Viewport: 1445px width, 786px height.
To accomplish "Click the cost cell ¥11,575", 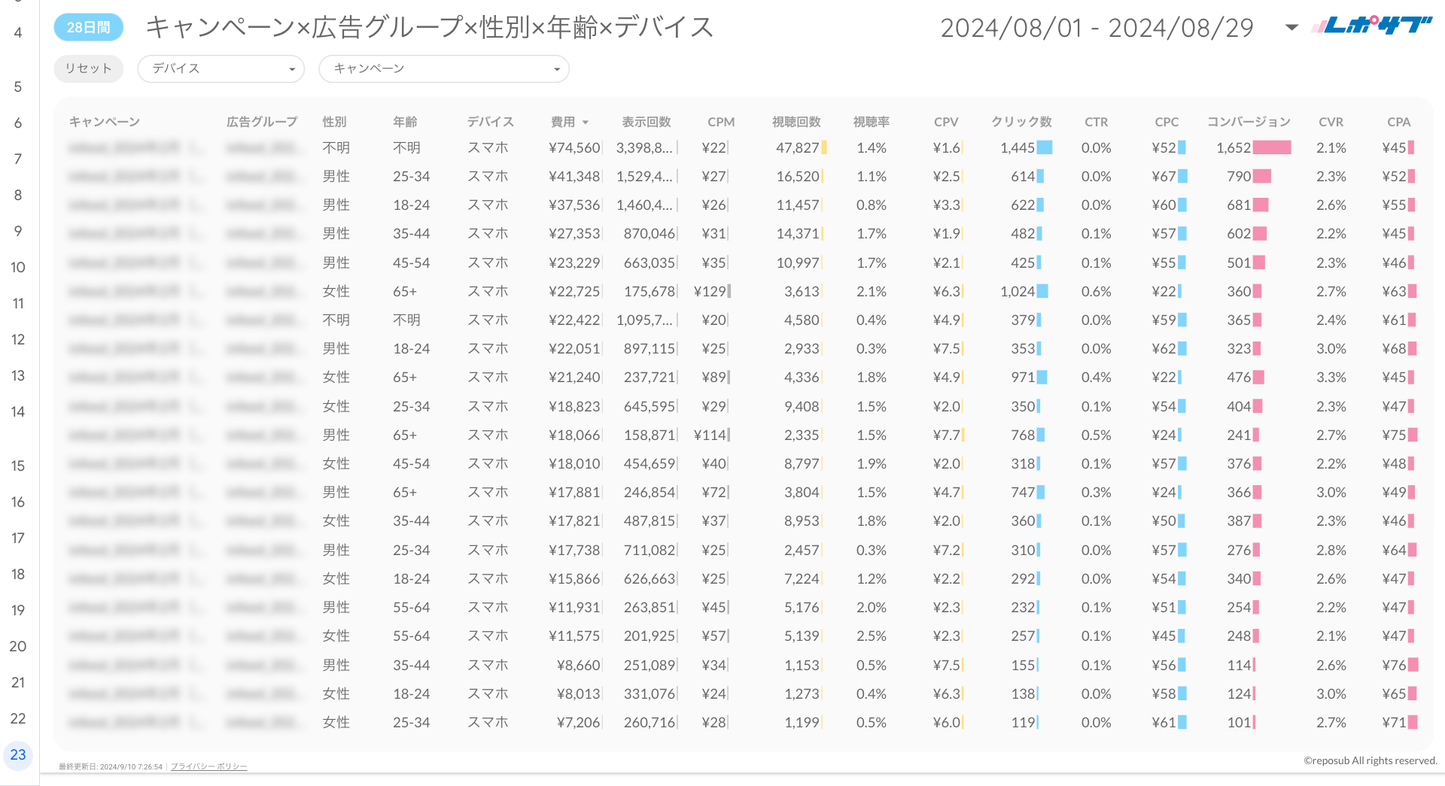I will [575, 636].
